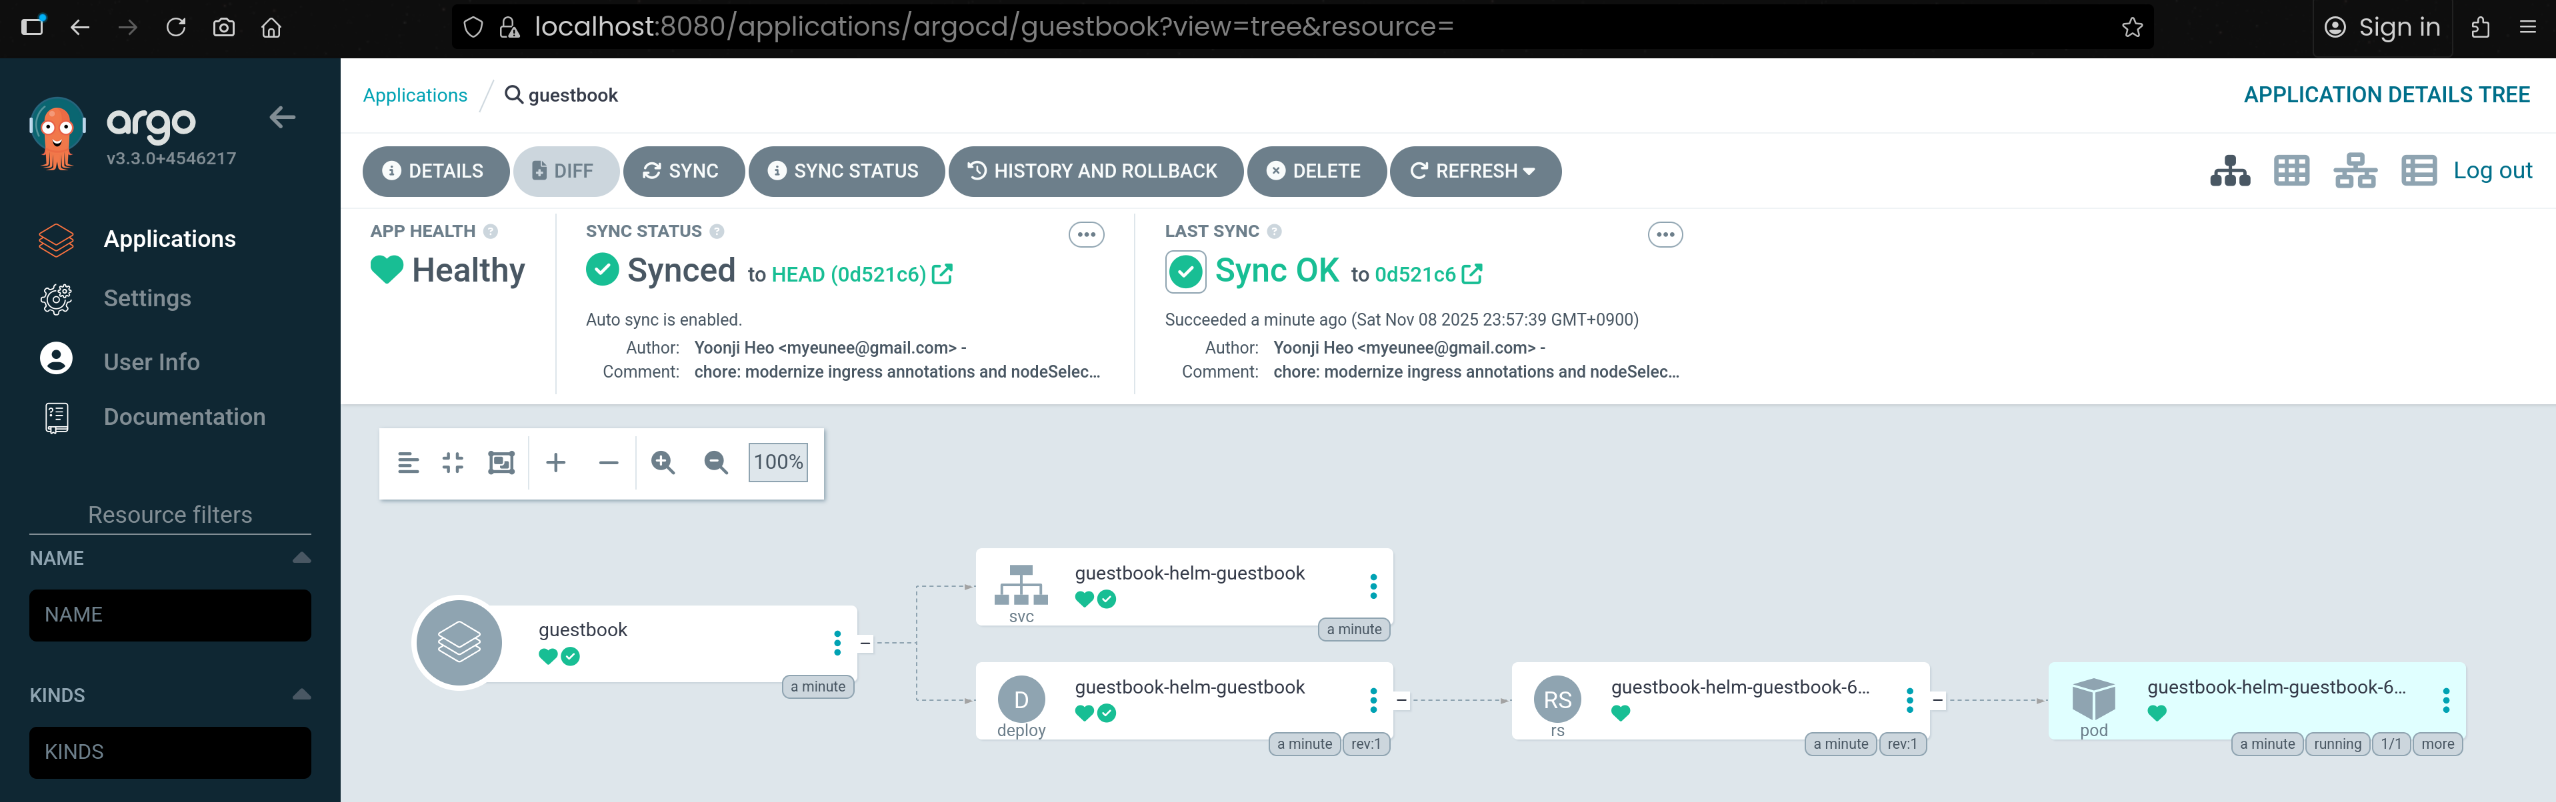2556x802 pixels.
Task: Collapse children of deploy node
Action: [x=1401, y=700]
